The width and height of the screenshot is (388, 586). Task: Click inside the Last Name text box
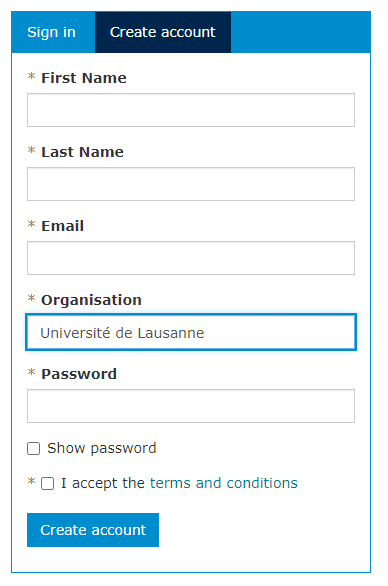pos(191,184)
